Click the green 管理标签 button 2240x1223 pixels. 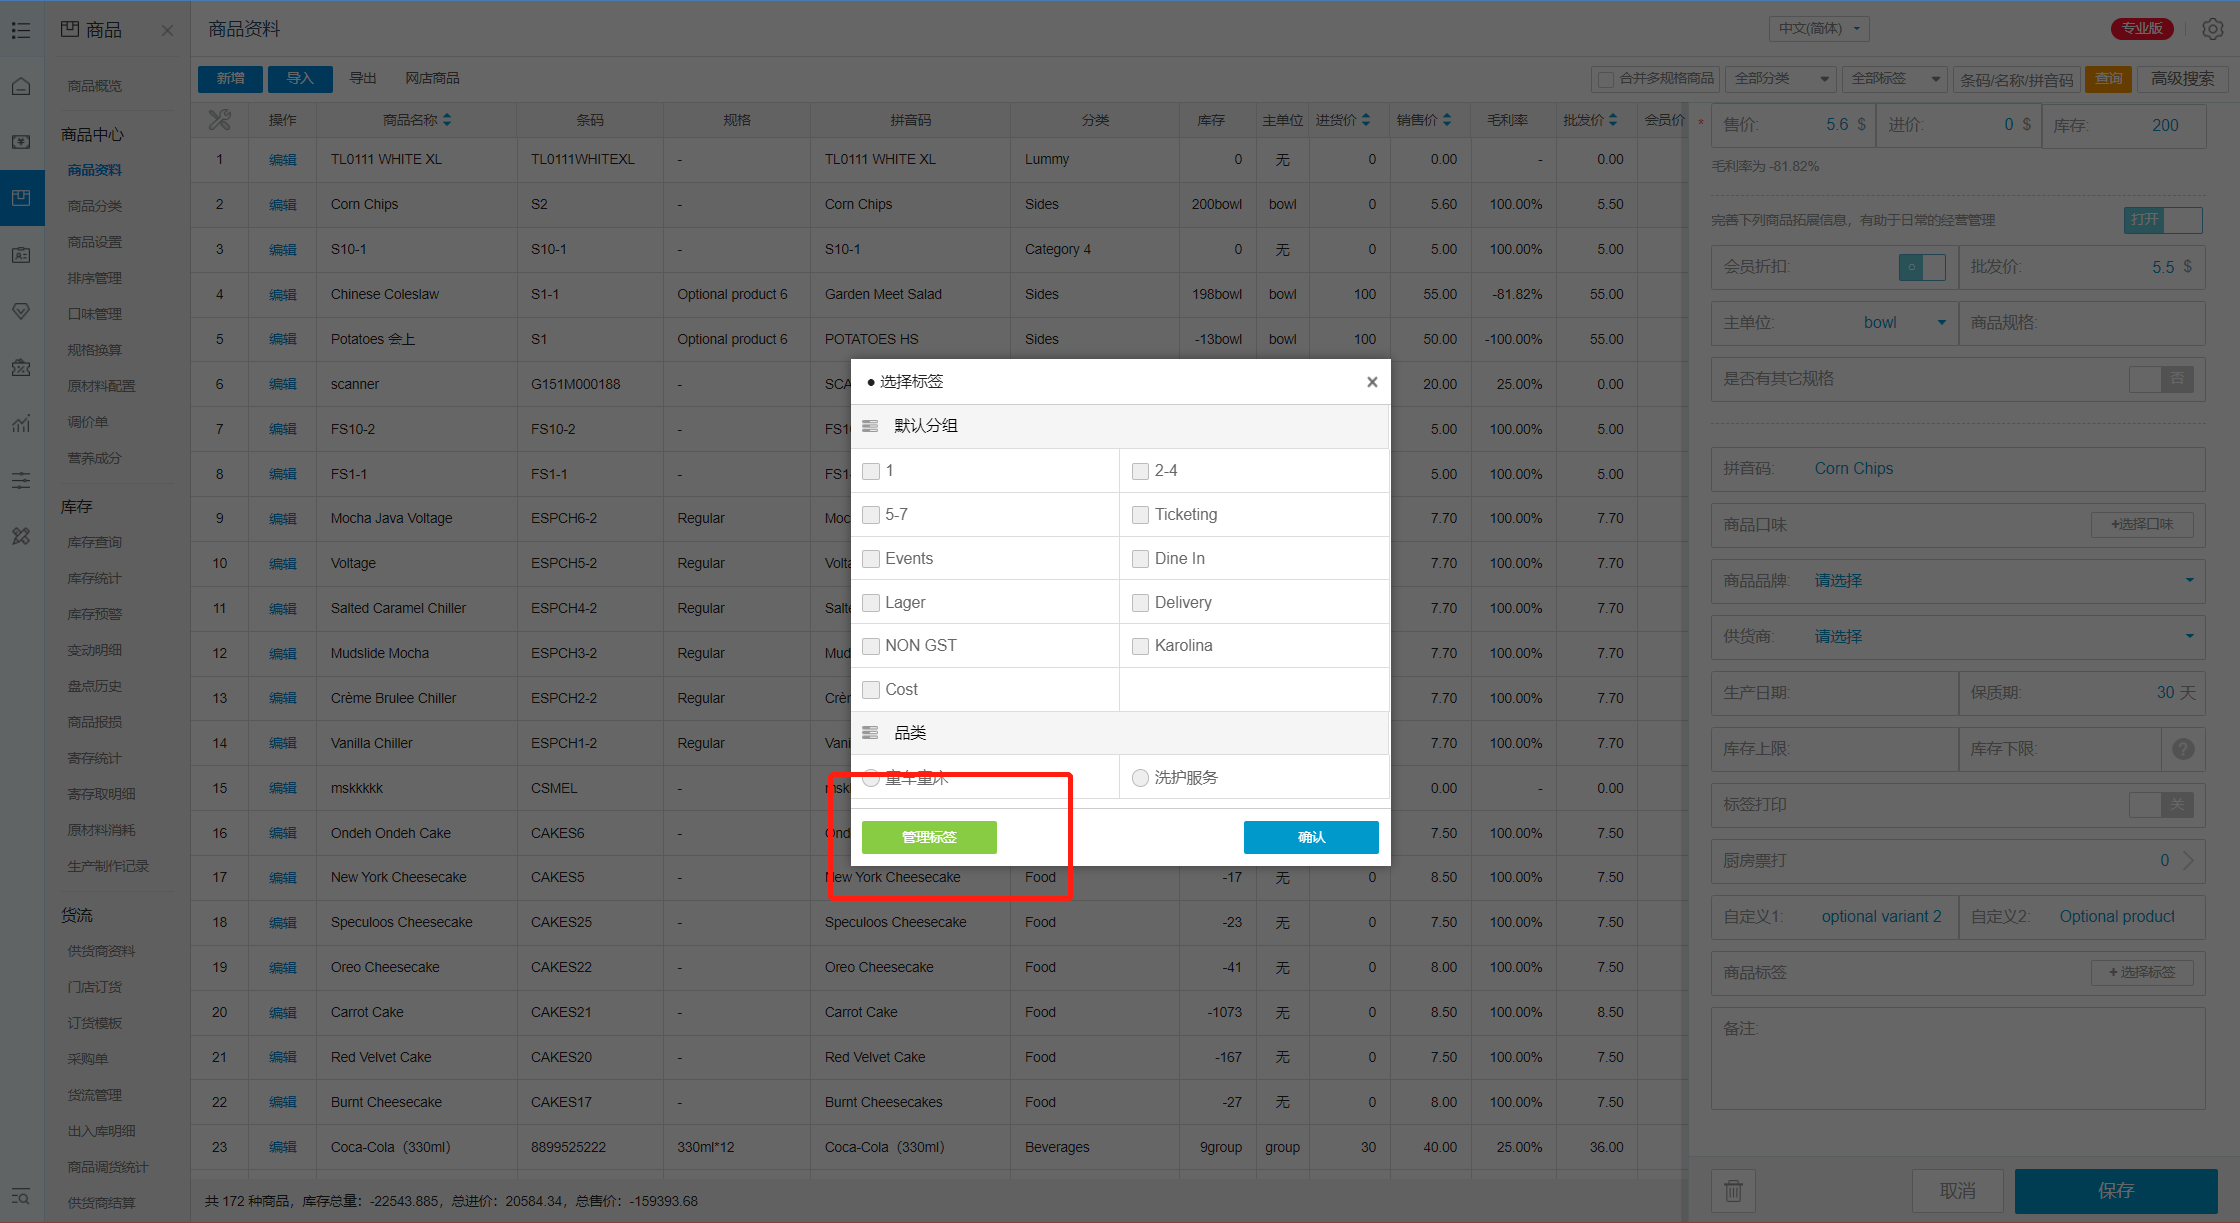point(929,837)
